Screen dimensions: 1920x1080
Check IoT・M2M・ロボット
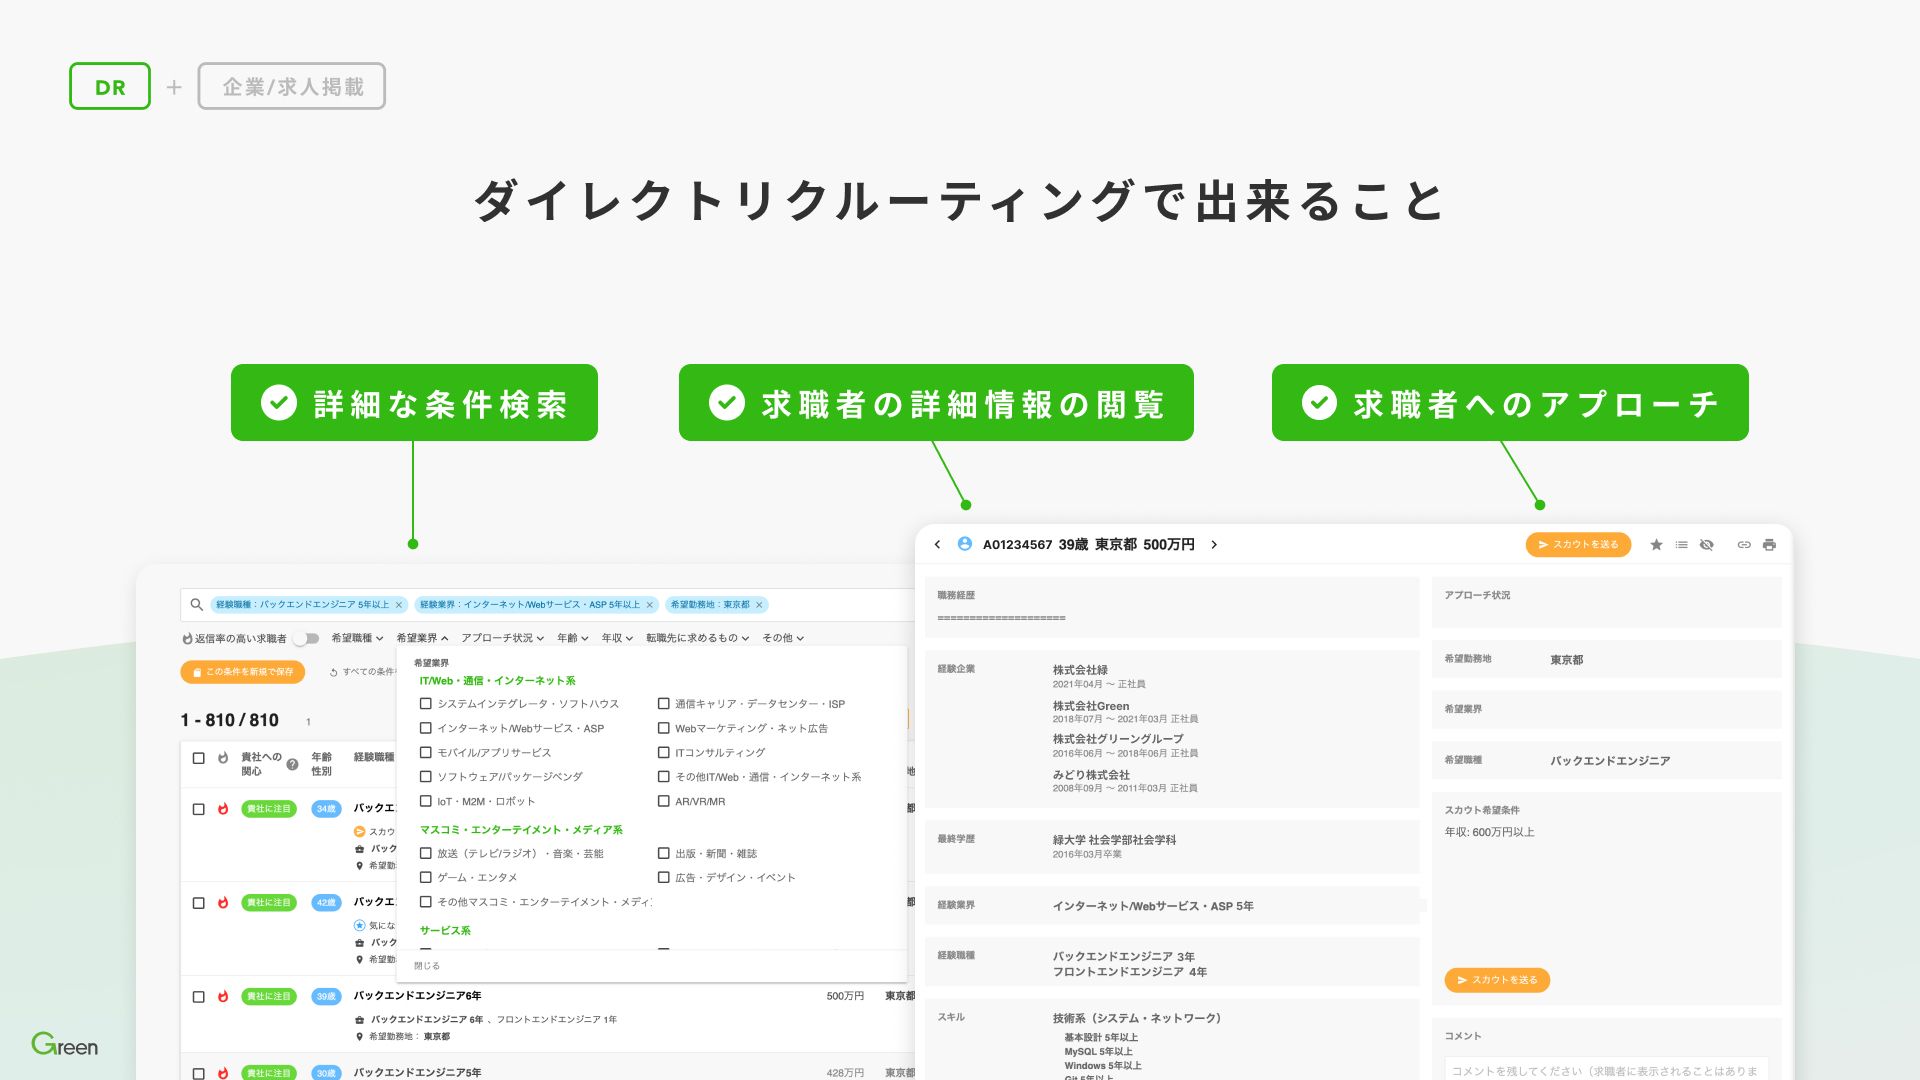tap(425, 801)
